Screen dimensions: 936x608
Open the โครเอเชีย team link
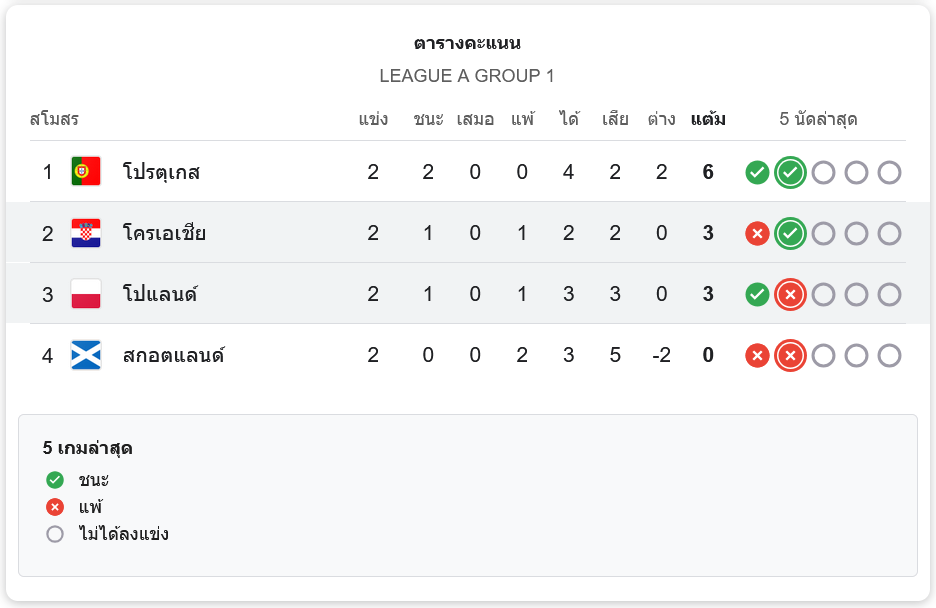click(164, 233)
